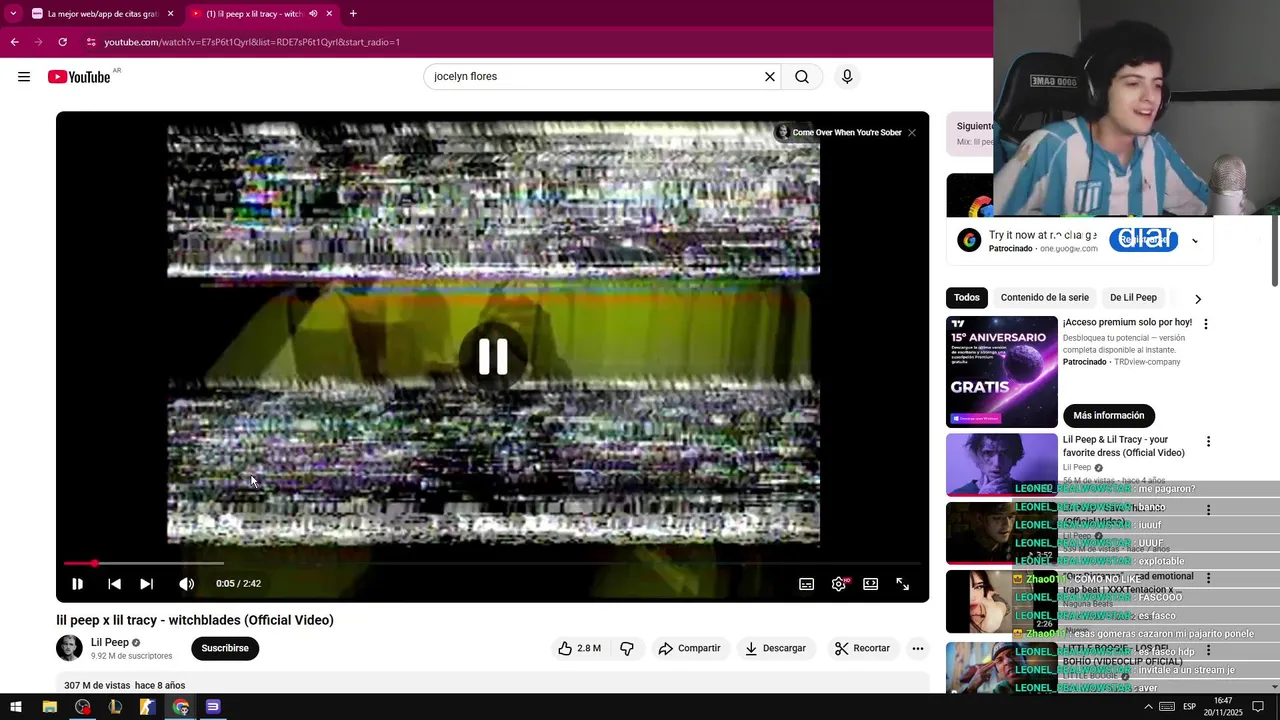Seek on the video progress bar

click(492, 564)
